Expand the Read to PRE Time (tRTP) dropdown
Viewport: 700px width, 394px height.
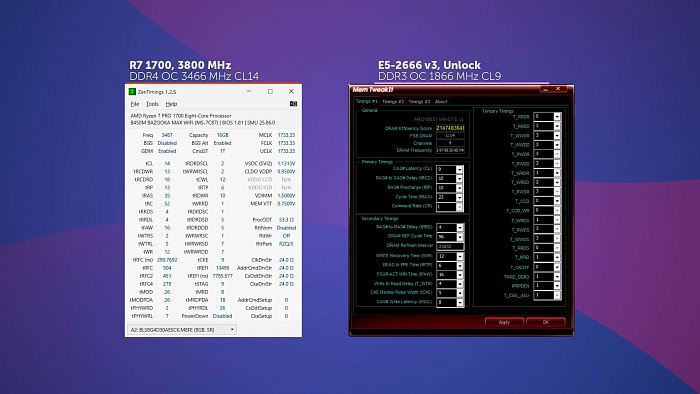[460, 265]
